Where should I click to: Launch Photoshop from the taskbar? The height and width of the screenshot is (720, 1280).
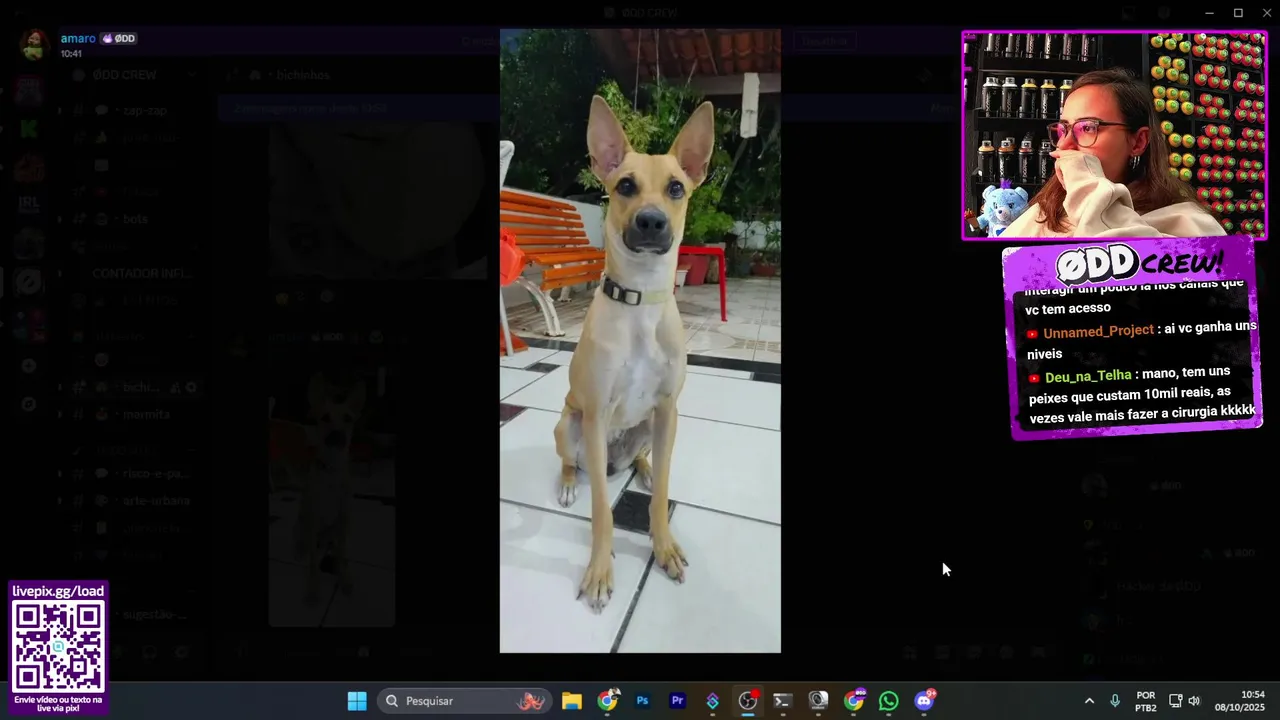click(x=643, y=701)
